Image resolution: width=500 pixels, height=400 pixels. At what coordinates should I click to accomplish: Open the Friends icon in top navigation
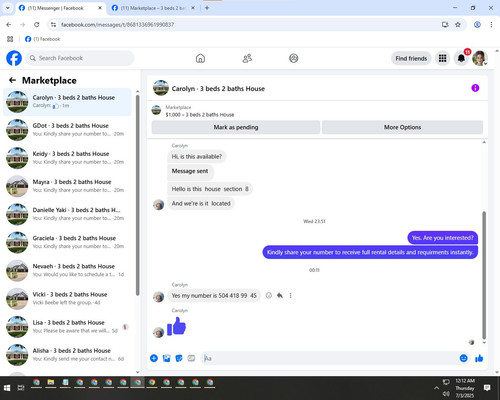click(x=247, y=58)
